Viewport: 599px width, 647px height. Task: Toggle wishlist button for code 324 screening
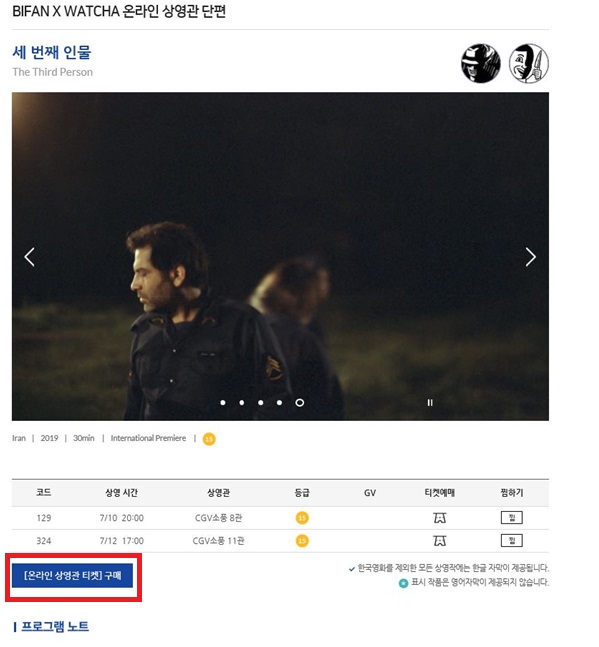point(512,541)
